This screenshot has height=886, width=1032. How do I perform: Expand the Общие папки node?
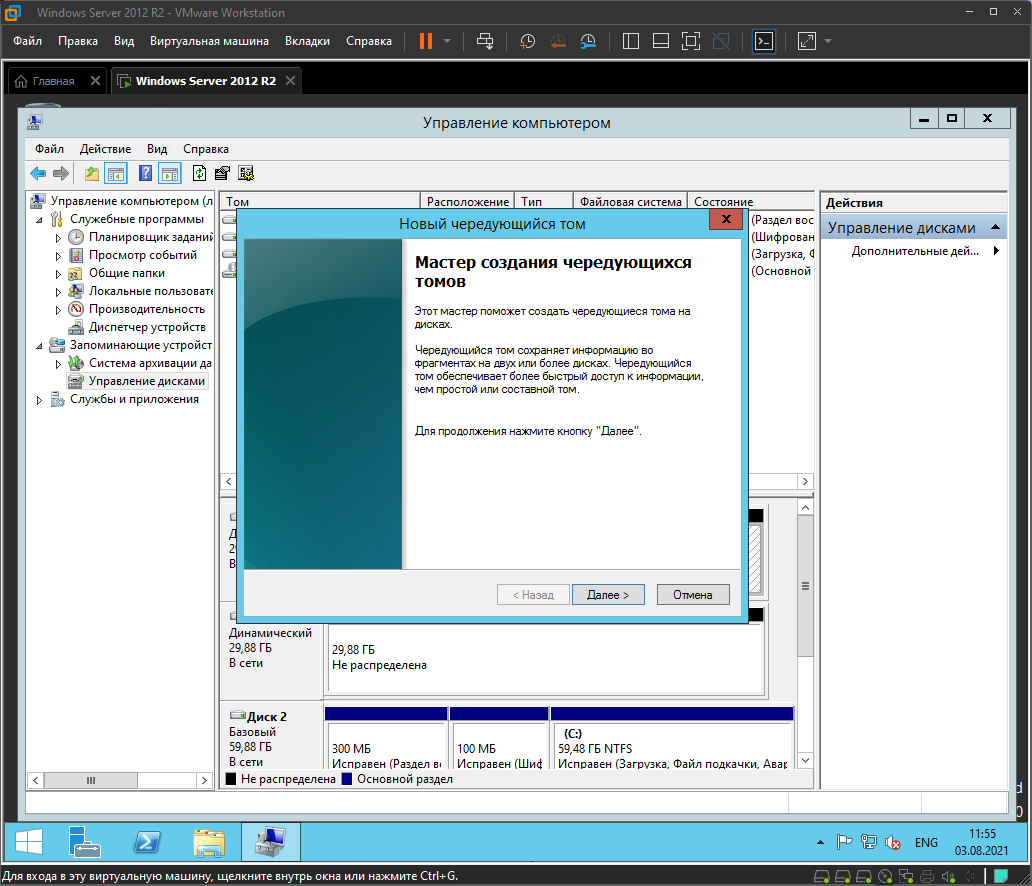[58, 274]
